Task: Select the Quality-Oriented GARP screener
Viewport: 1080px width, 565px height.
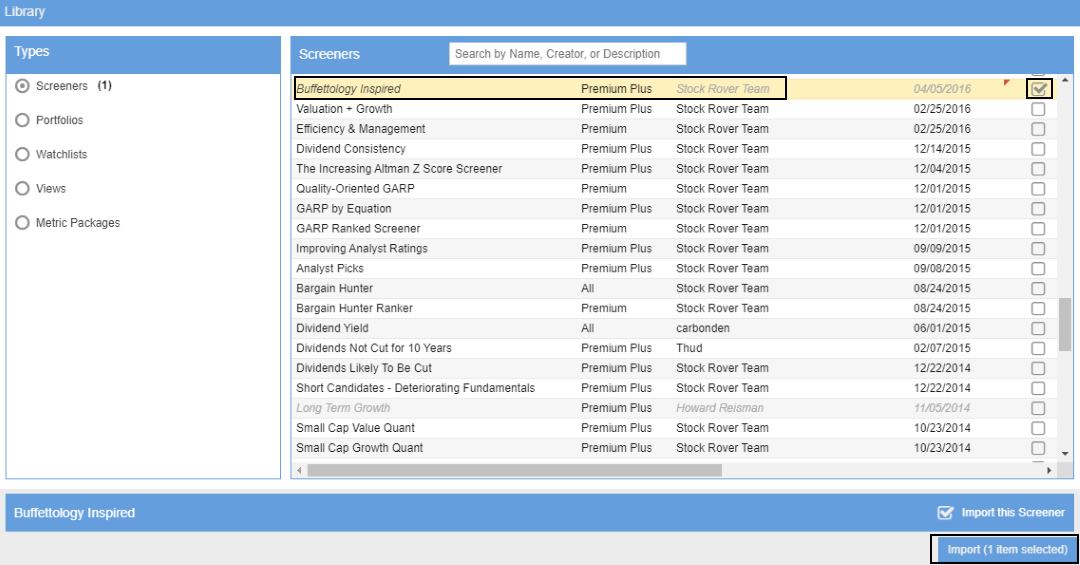Action: click(x=355, y=189)
